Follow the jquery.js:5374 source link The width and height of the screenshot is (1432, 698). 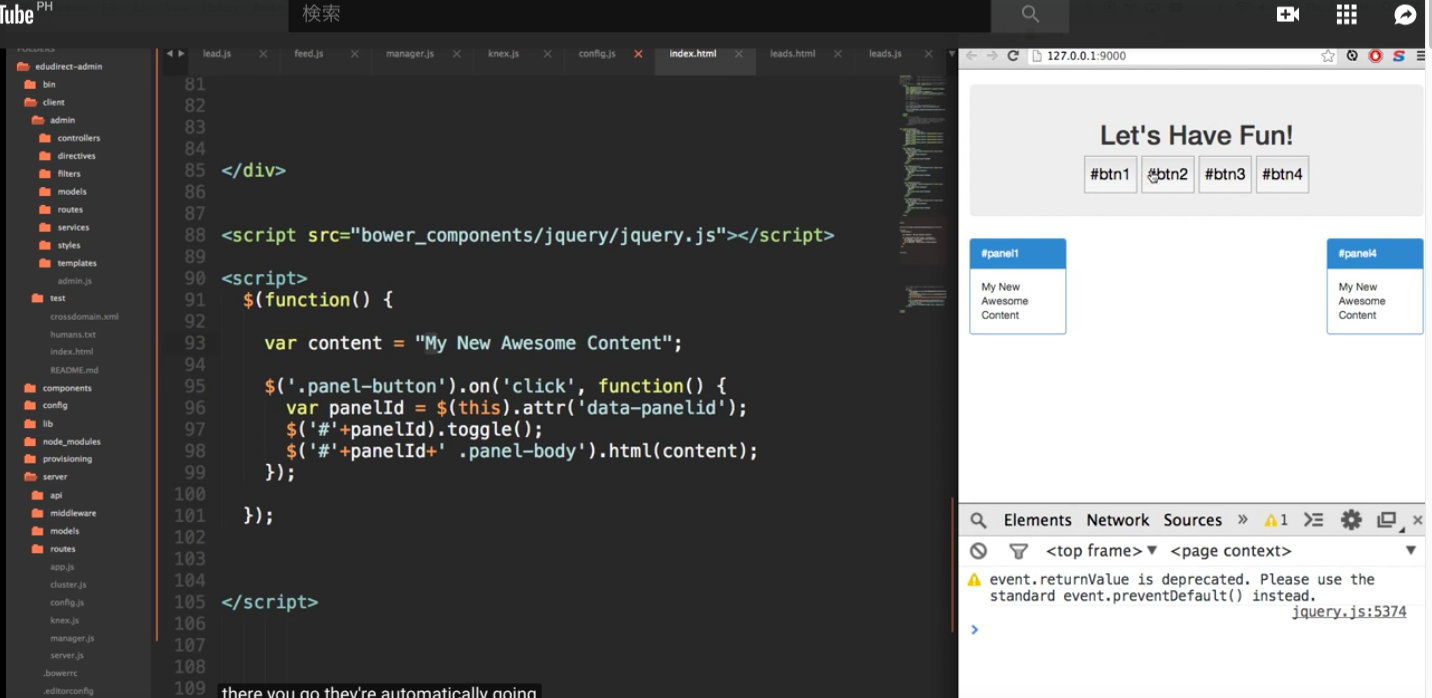[x=1348, y=612]
